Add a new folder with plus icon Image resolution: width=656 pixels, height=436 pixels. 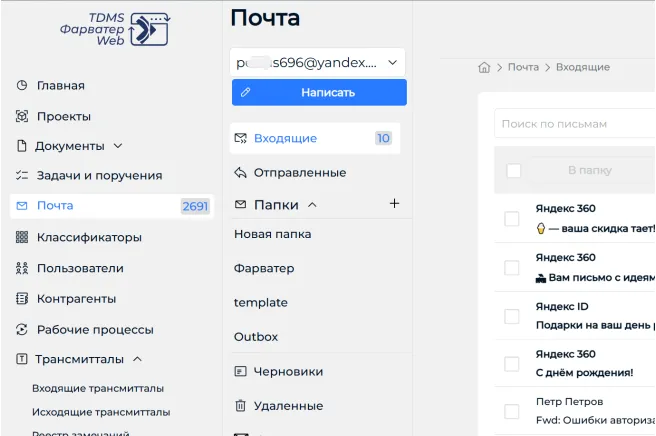pyautogui.click(x=394, y=204)
